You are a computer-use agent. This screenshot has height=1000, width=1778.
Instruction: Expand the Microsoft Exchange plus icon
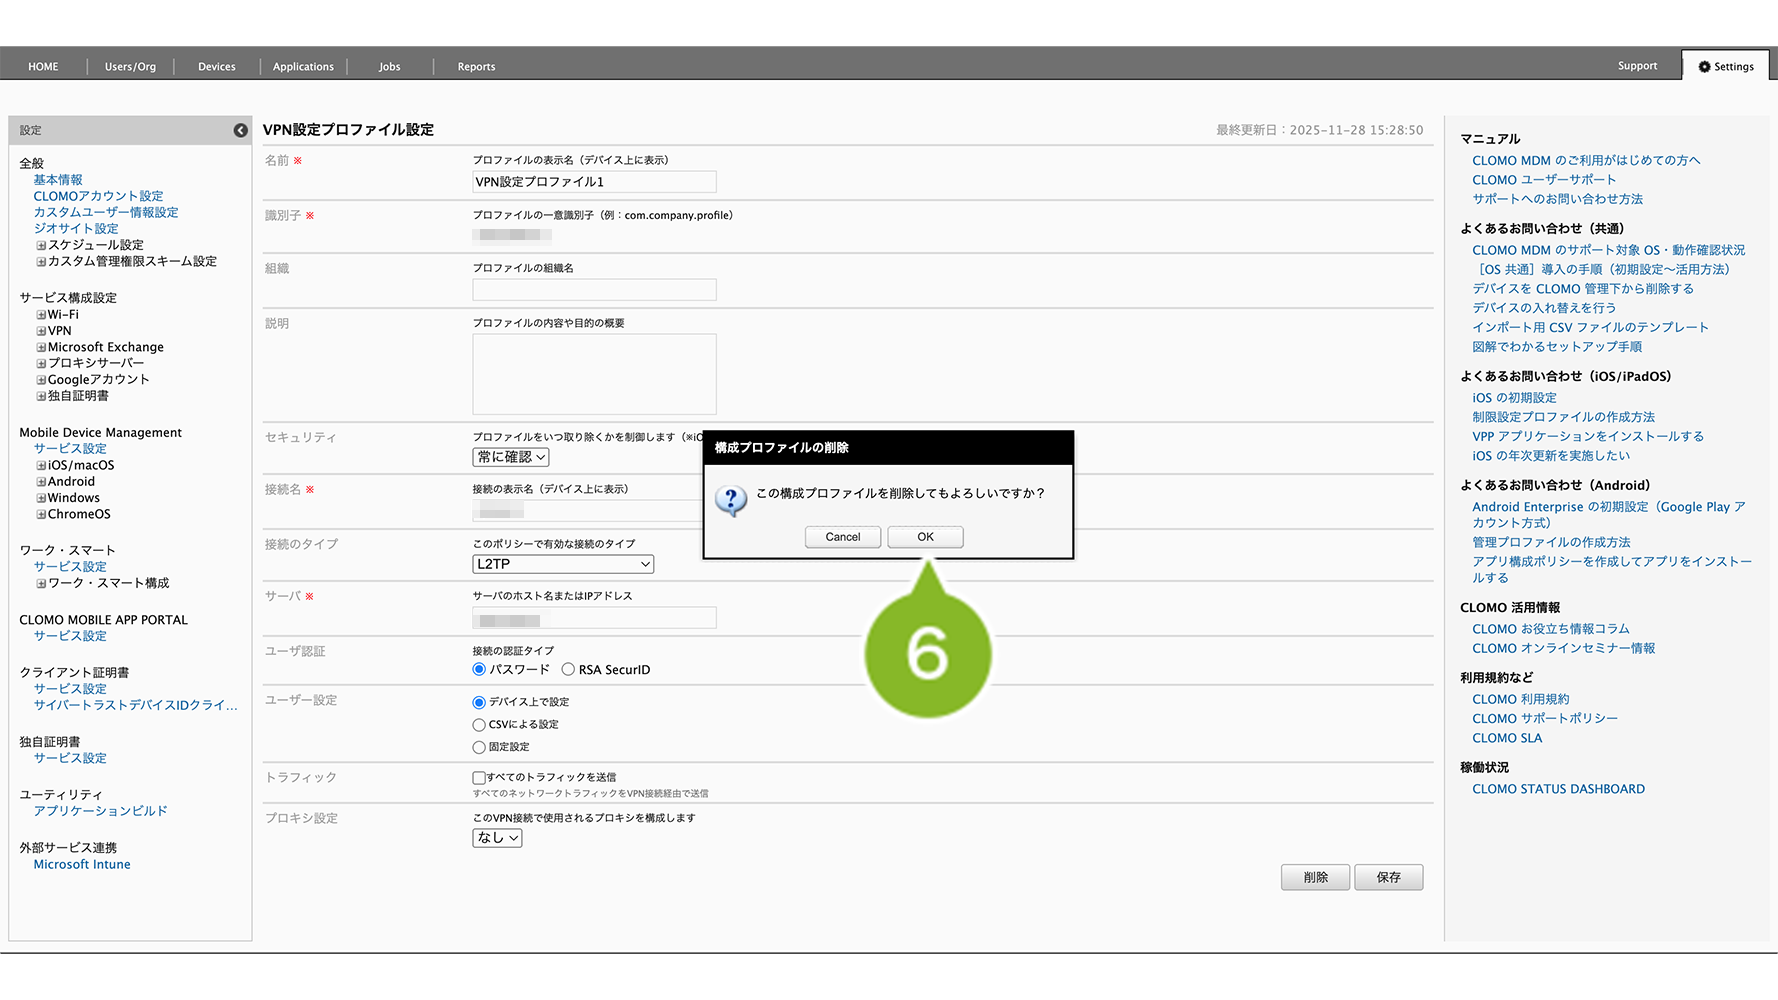41,348
